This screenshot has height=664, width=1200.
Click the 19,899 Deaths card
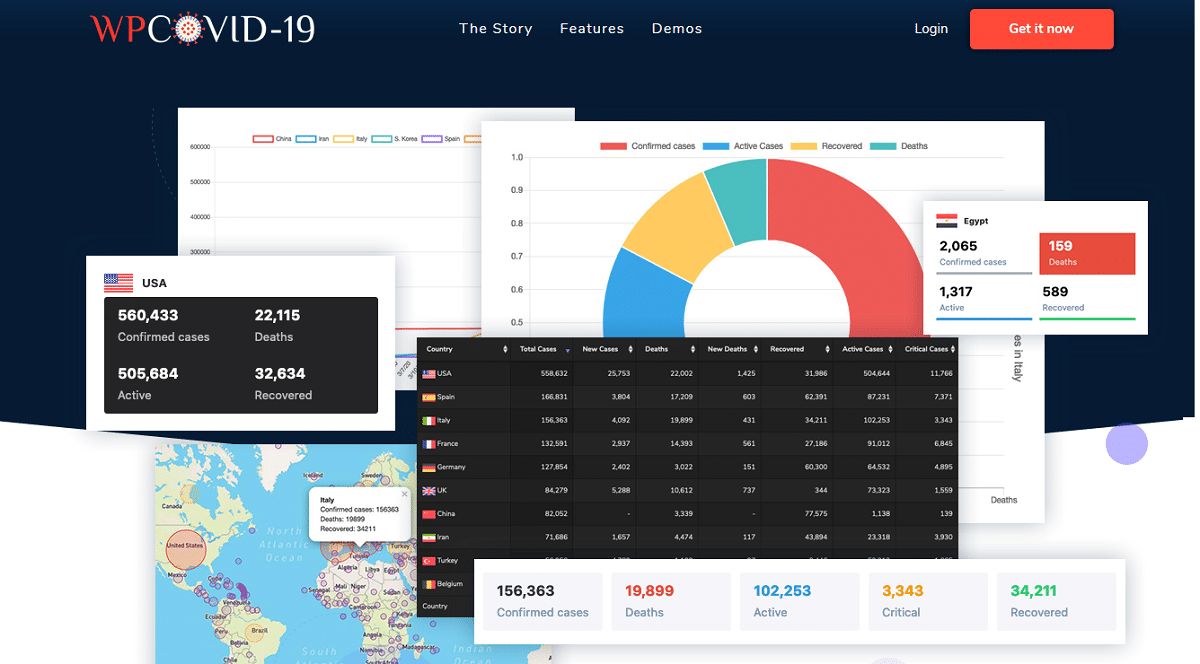(671, 601)
